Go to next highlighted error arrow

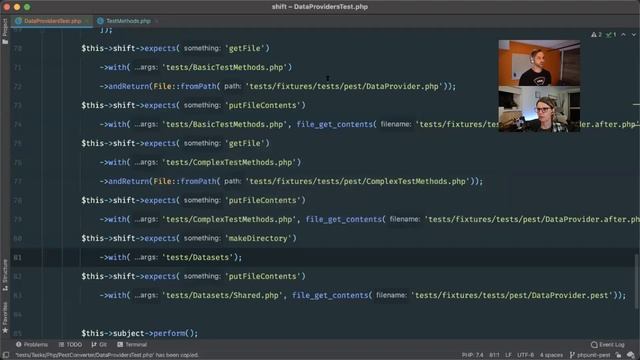tap(633, 35)
